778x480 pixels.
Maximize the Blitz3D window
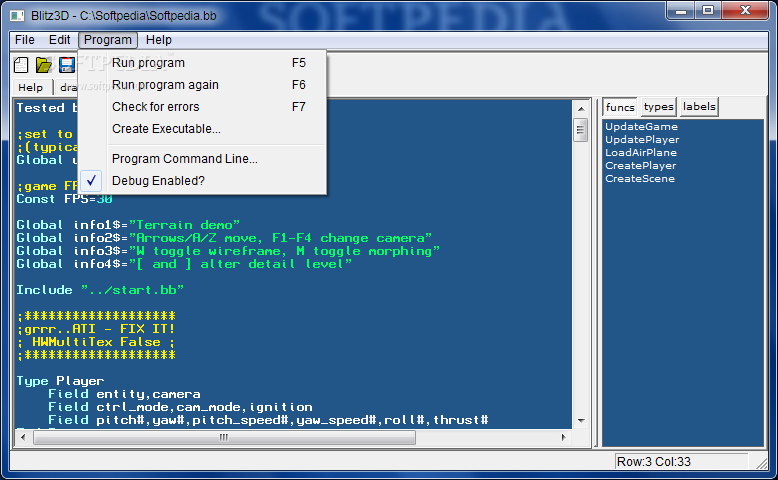[x=708, y=10]
